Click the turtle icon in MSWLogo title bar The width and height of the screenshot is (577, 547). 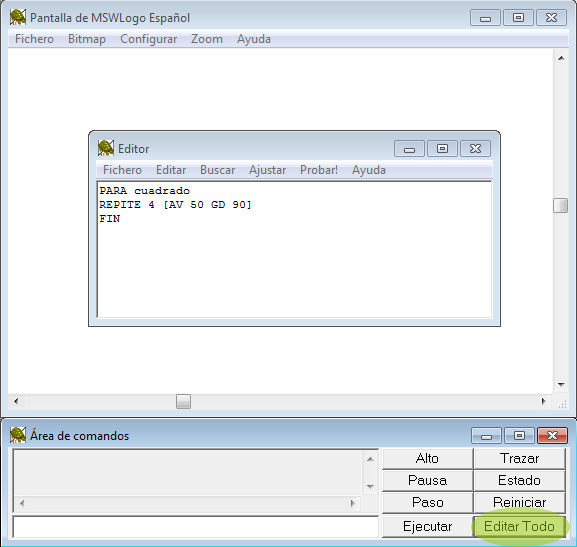18,17
